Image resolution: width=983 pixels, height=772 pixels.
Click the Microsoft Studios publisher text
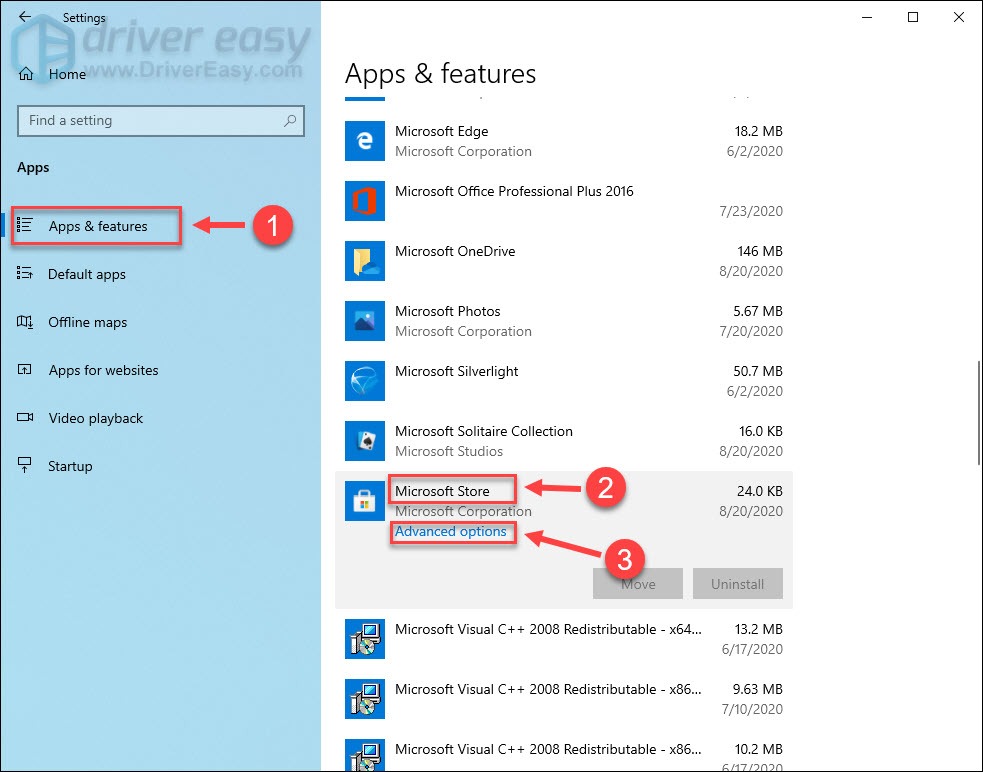(x=449, y=451)
